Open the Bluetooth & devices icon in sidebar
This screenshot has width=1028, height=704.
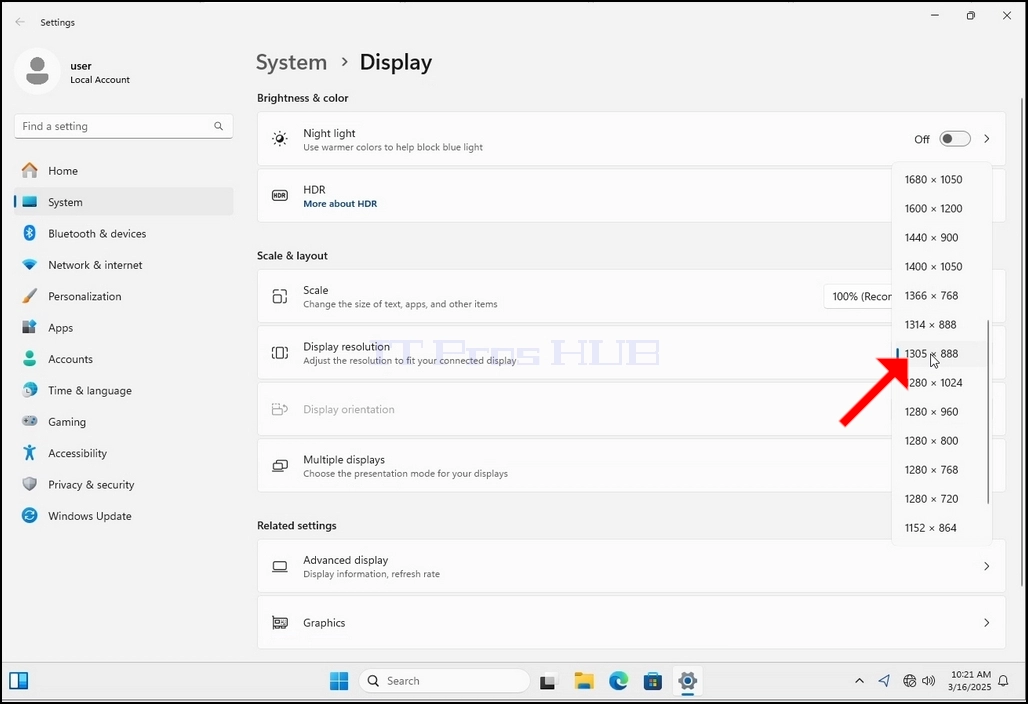(x=30, y=233)
